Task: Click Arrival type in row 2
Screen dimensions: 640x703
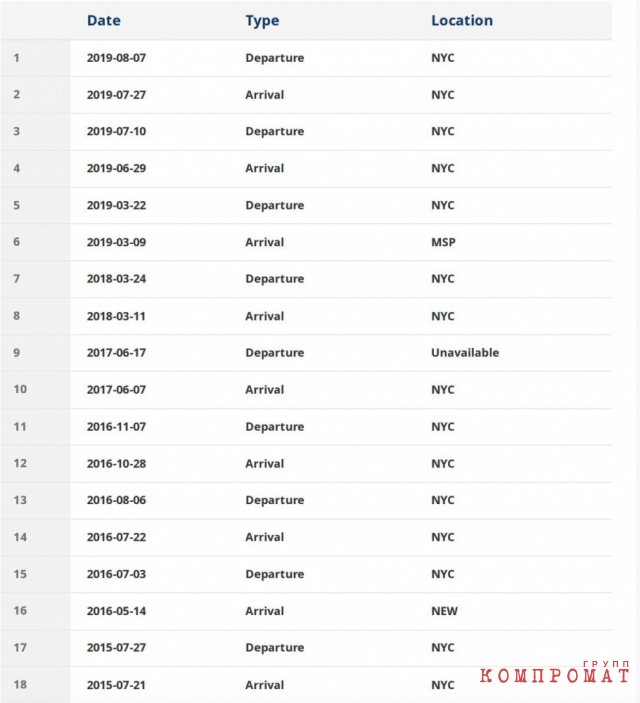Action: 264,95
